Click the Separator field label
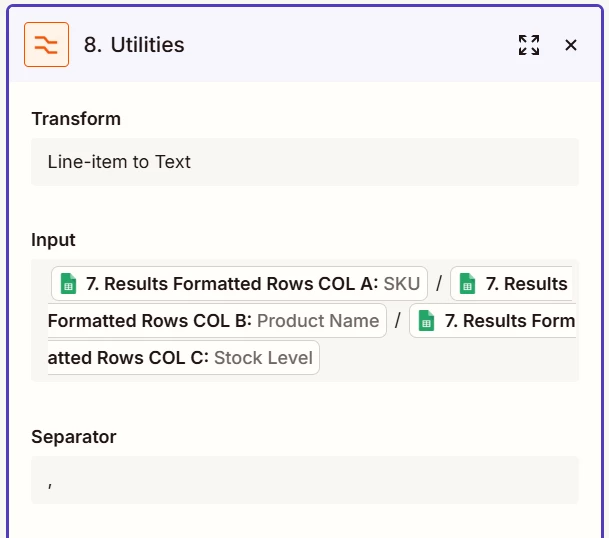This screenshot has height=538, width=609. 73,437
